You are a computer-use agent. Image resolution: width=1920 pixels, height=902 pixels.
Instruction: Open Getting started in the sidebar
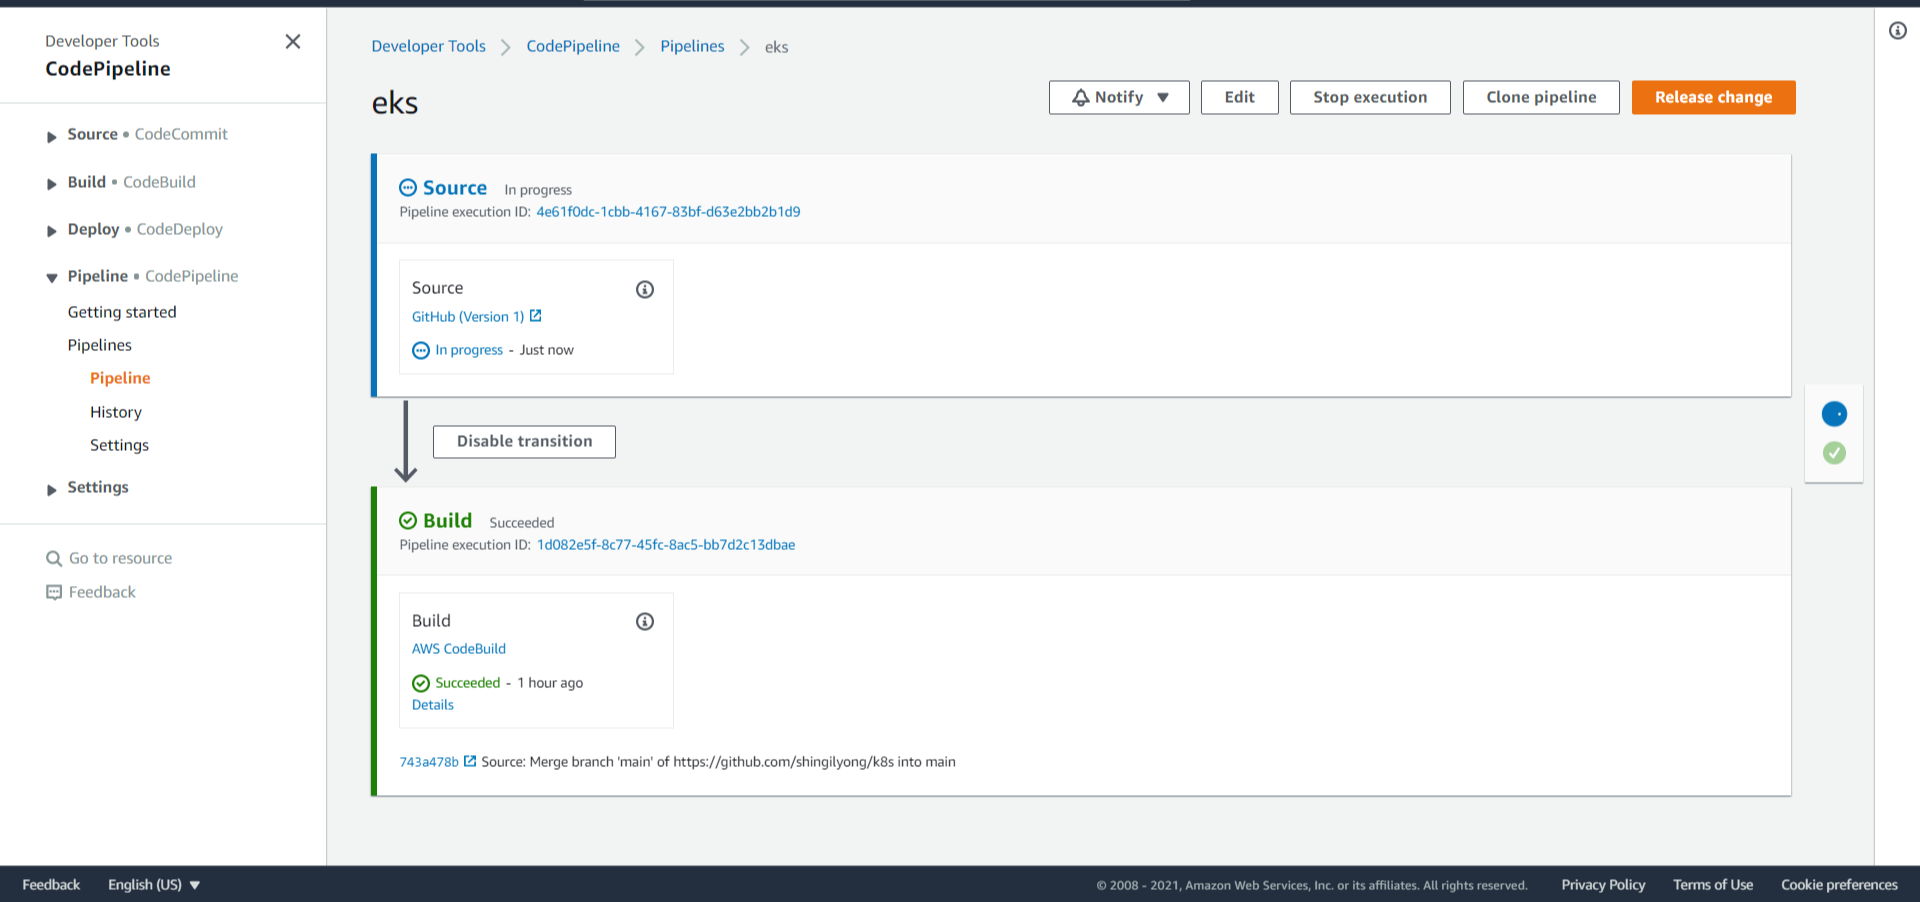(x=122, y=312)
